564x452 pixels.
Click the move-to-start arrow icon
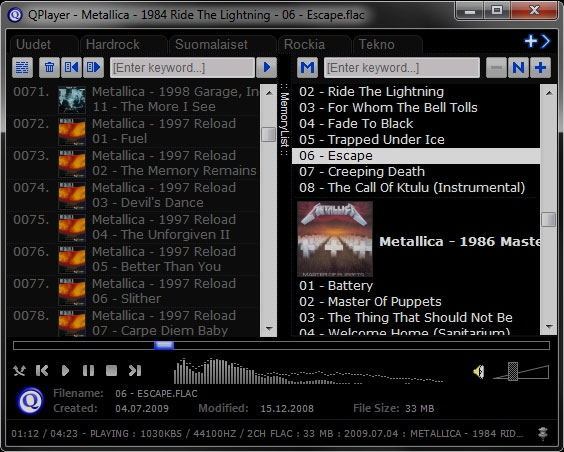tap(71, 67)
